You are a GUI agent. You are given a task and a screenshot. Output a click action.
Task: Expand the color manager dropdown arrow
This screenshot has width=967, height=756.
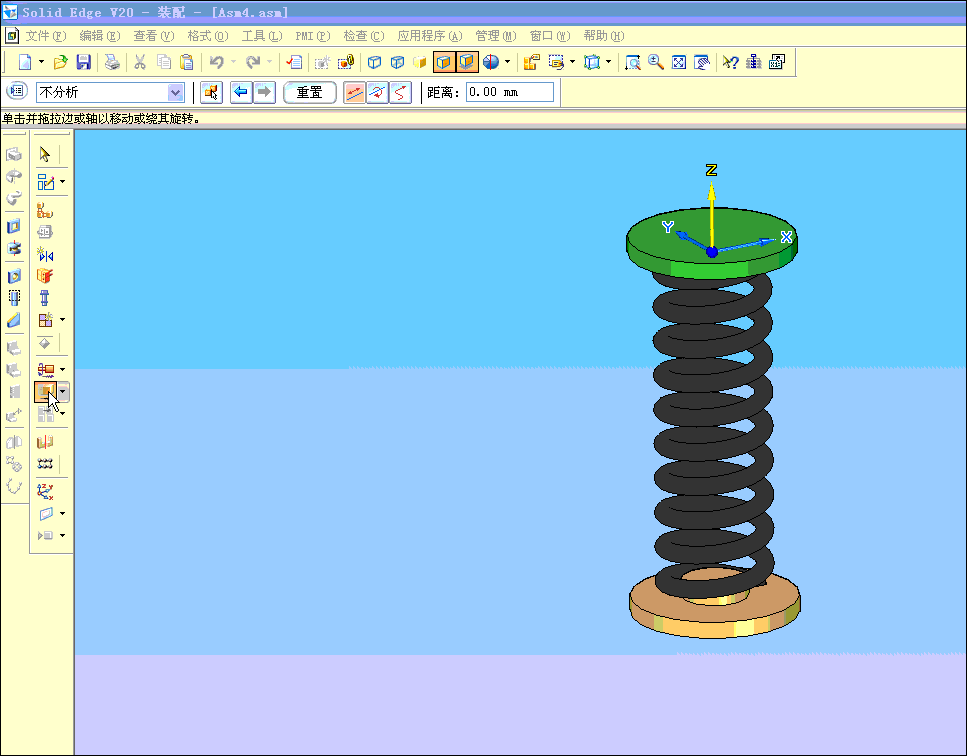pos(508,62)
